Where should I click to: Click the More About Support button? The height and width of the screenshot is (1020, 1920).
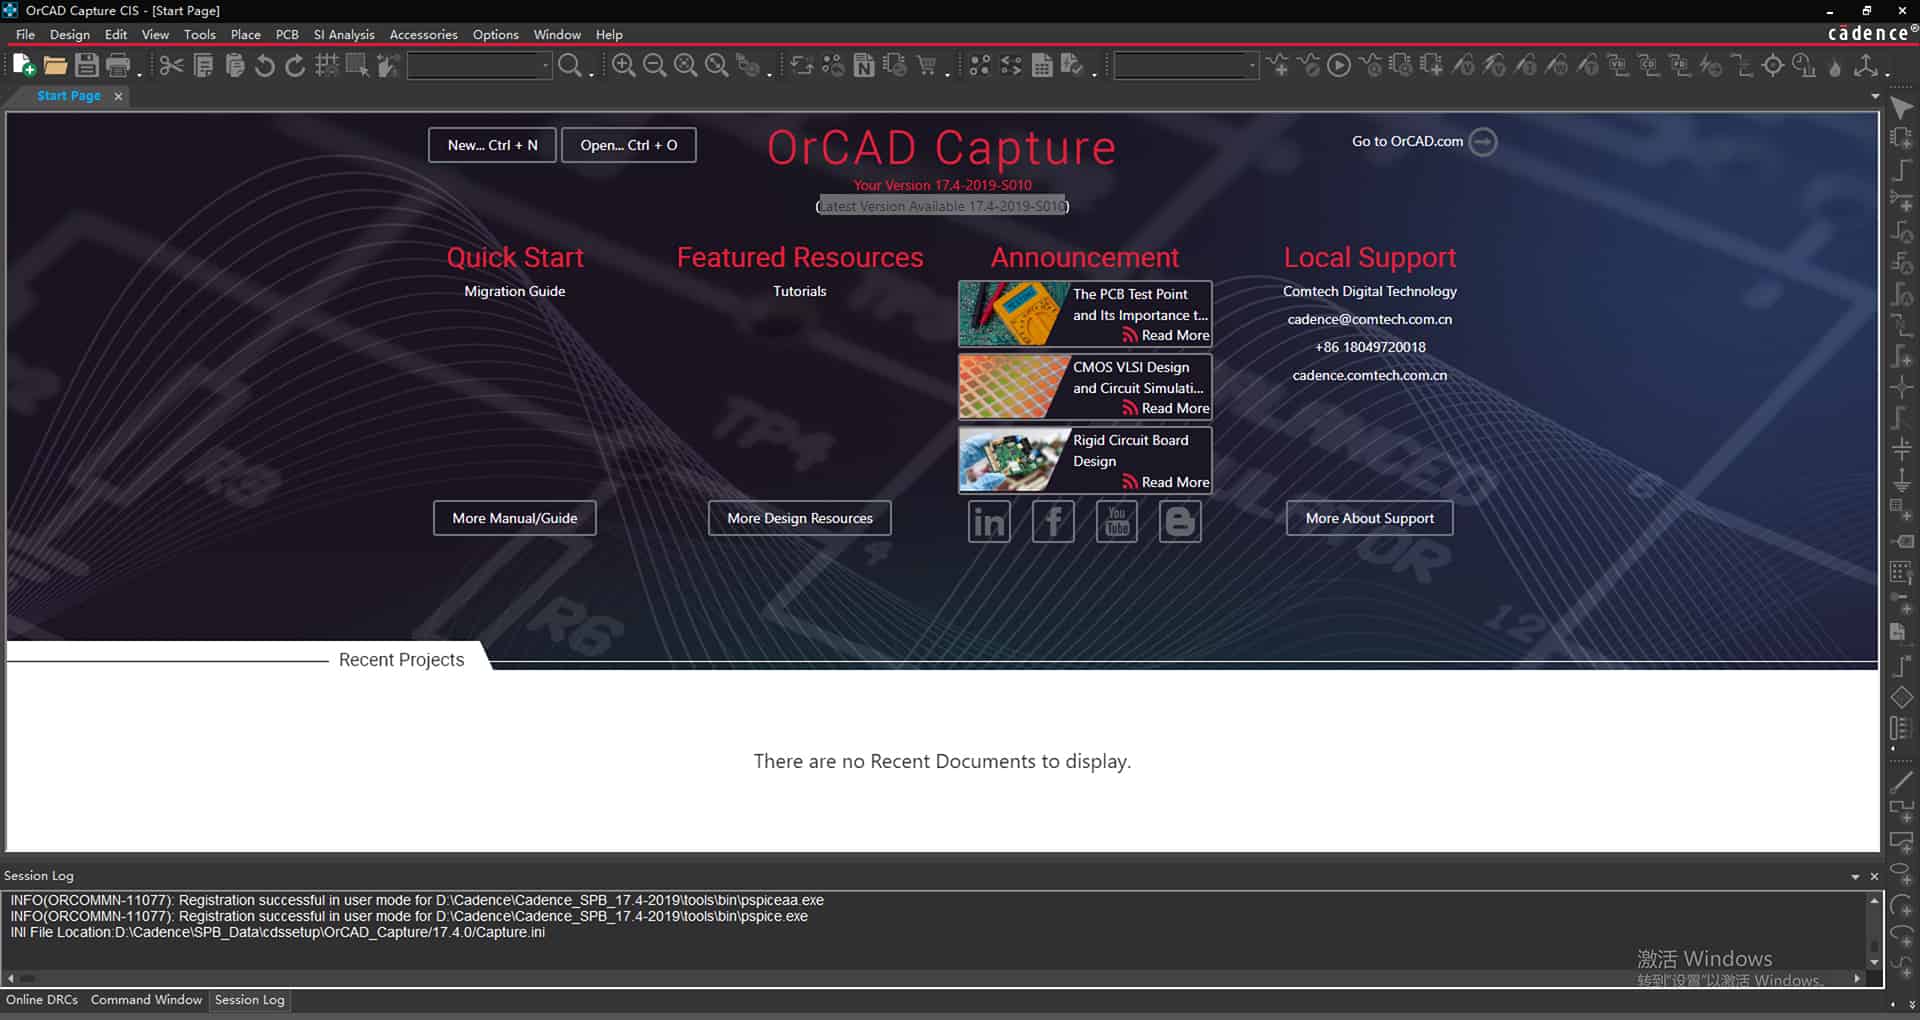(x=1370, y=518)
